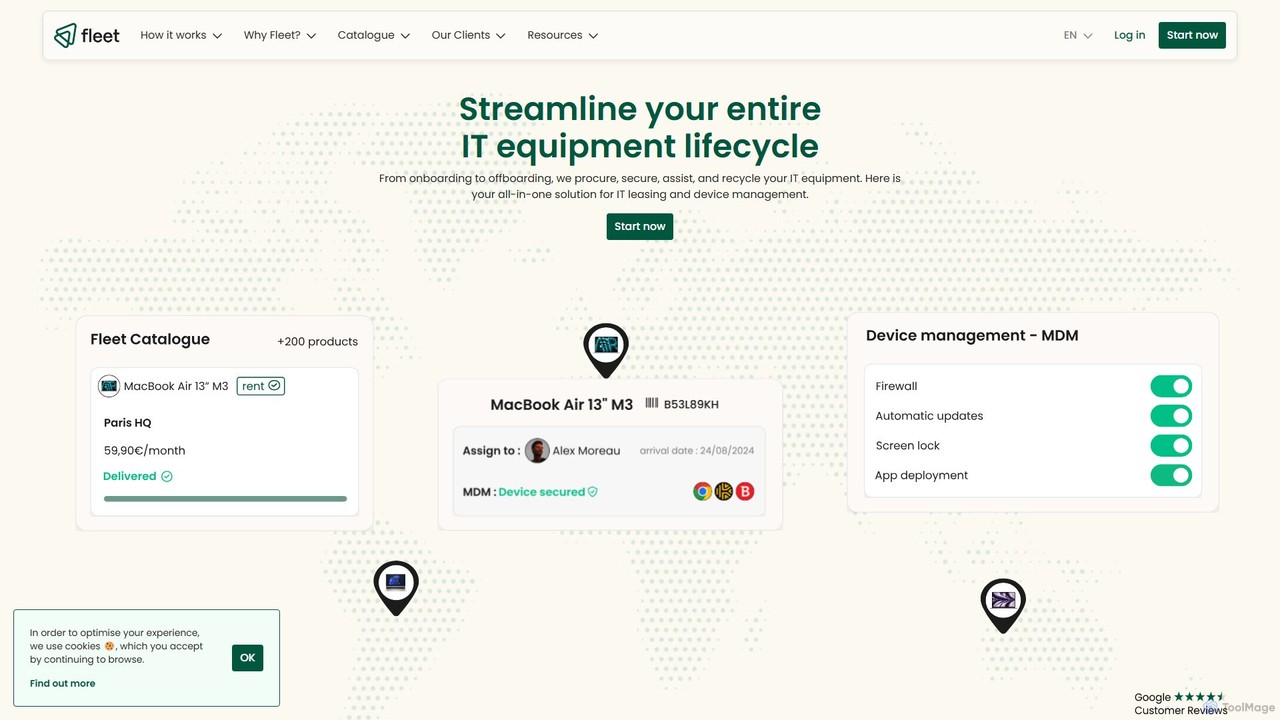Click the Google Customer Reviews badge text

pos(1180,704)
